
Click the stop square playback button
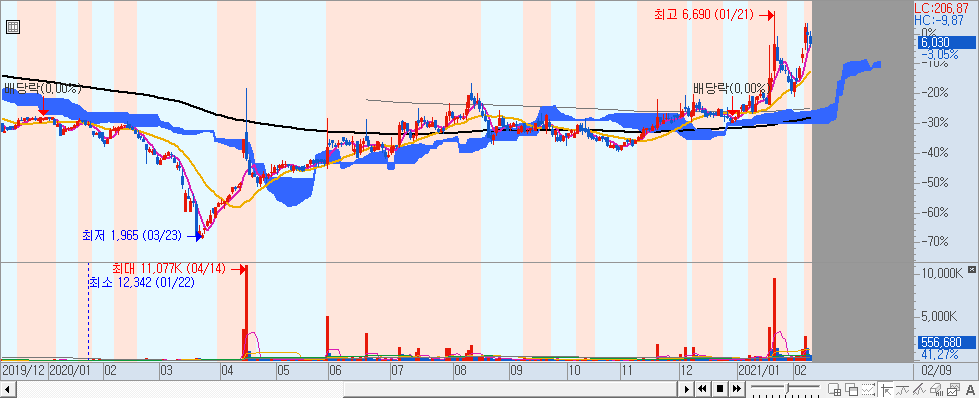click(x=720, y=389)
